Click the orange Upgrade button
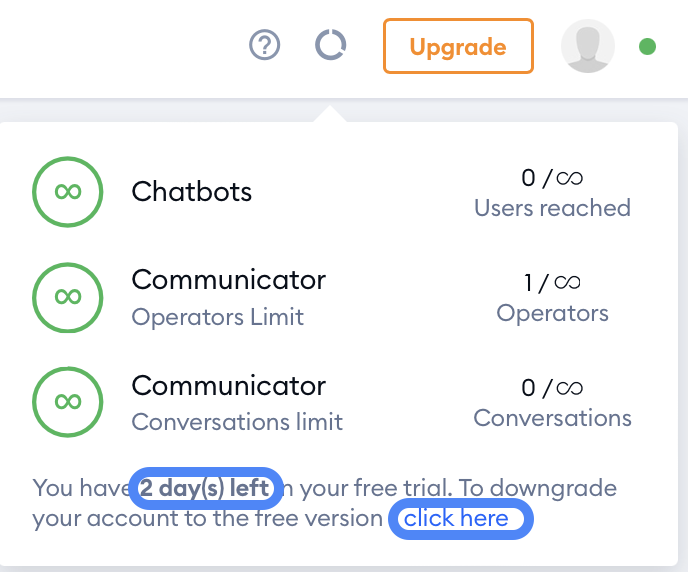The image size is (688, 572). click(x=458, y=46)
